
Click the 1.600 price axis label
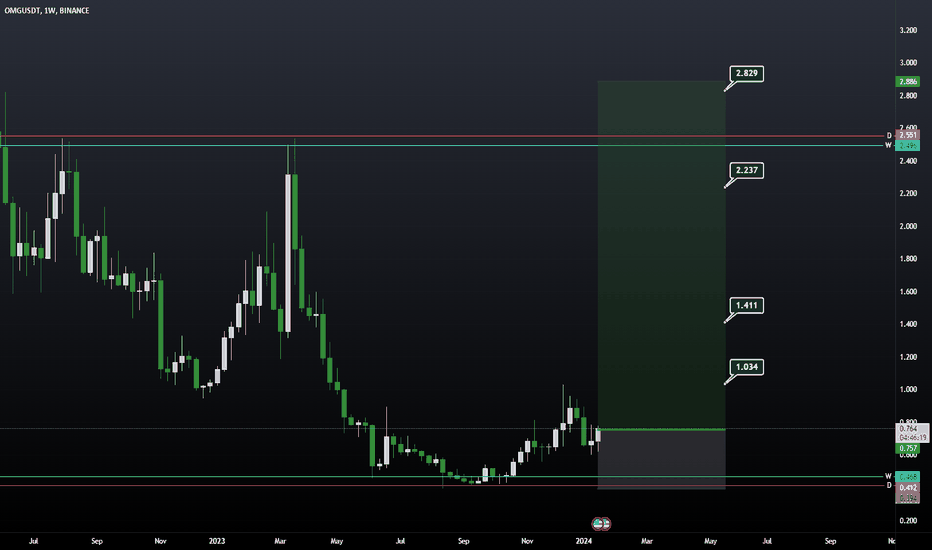point(908,292)
